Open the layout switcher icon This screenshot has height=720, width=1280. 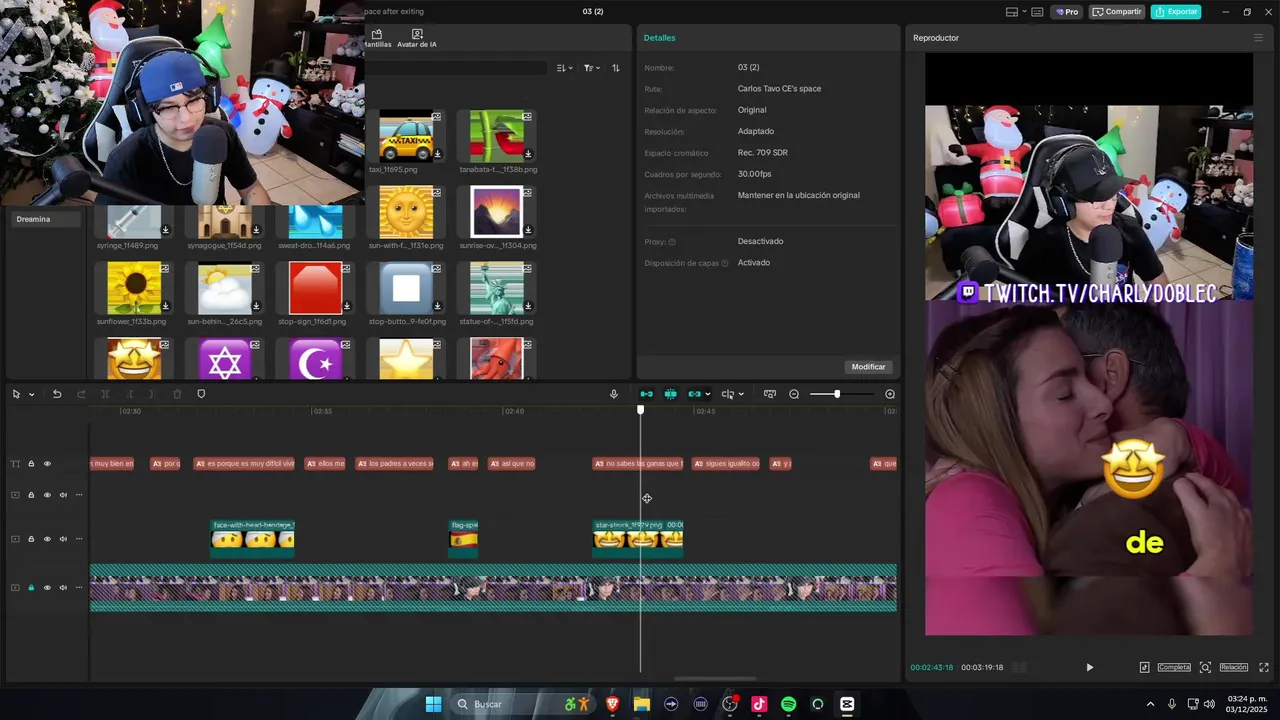(1012, 12)
